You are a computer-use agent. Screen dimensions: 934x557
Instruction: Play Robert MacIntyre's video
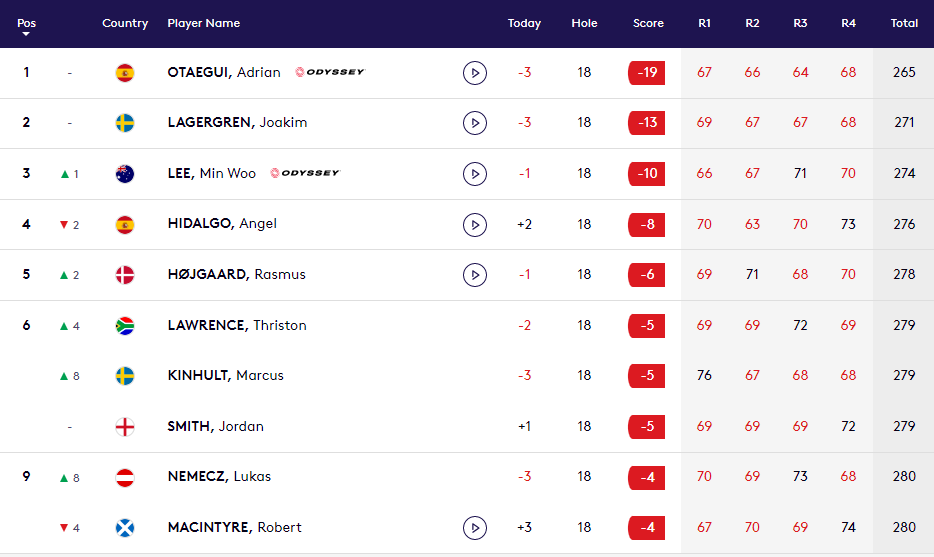475,527
